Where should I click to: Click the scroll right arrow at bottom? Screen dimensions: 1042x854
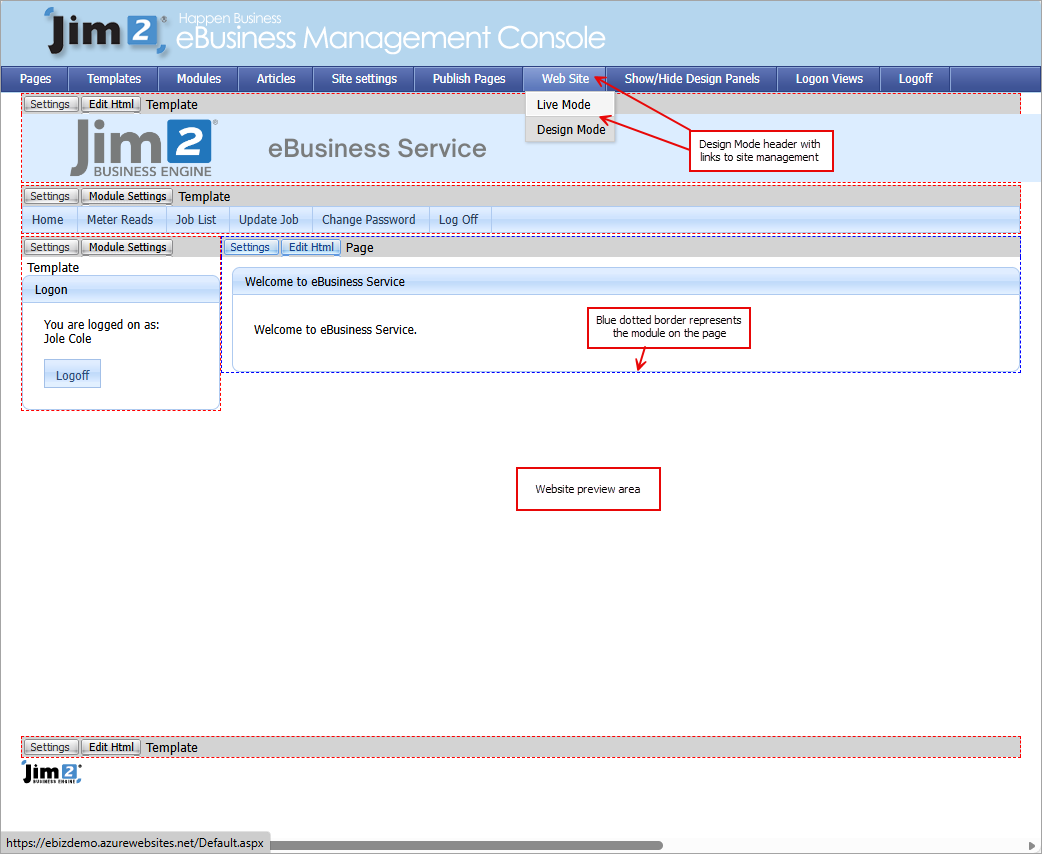pyautogui.click(x=1033, y=845)
